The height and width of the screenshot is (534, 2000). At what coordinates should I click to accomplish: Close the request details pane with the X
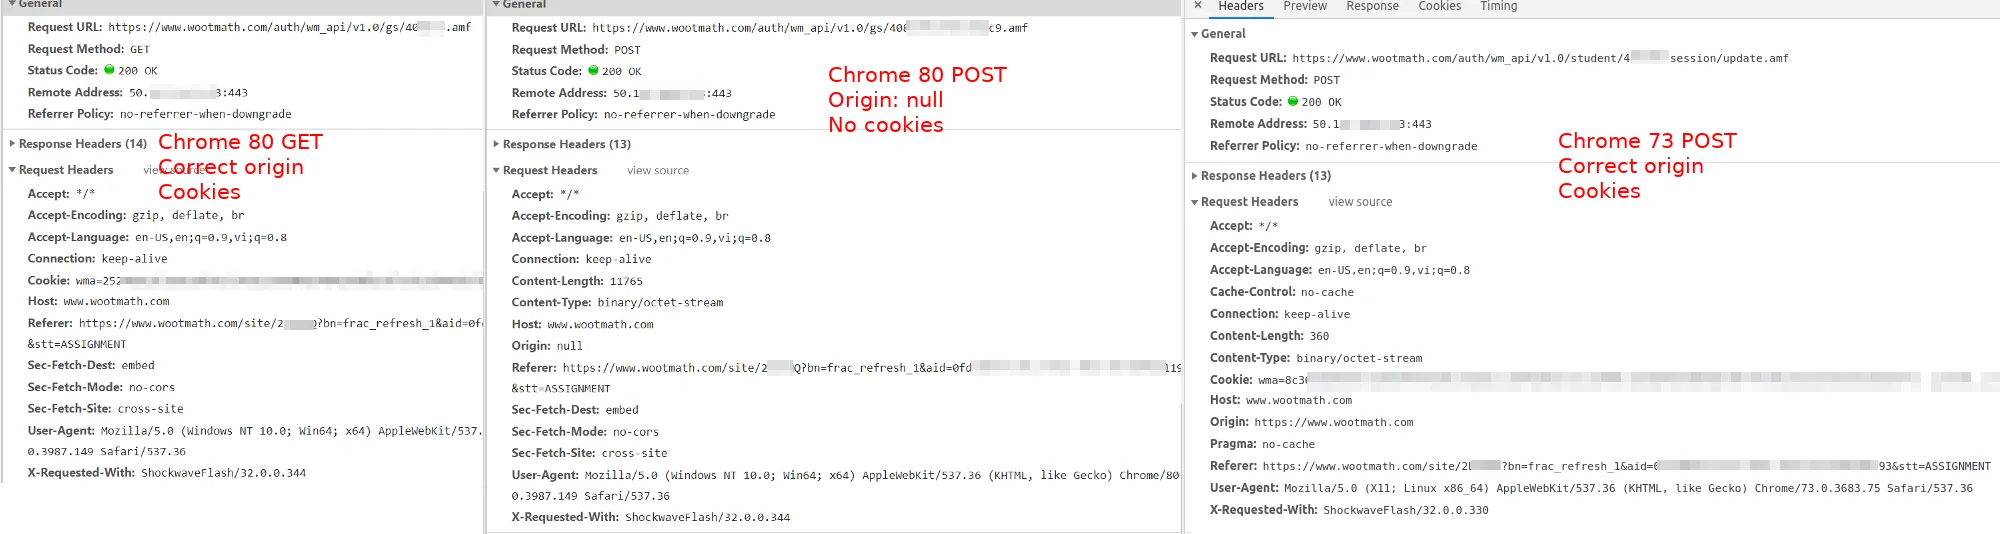pos(1197,6)
